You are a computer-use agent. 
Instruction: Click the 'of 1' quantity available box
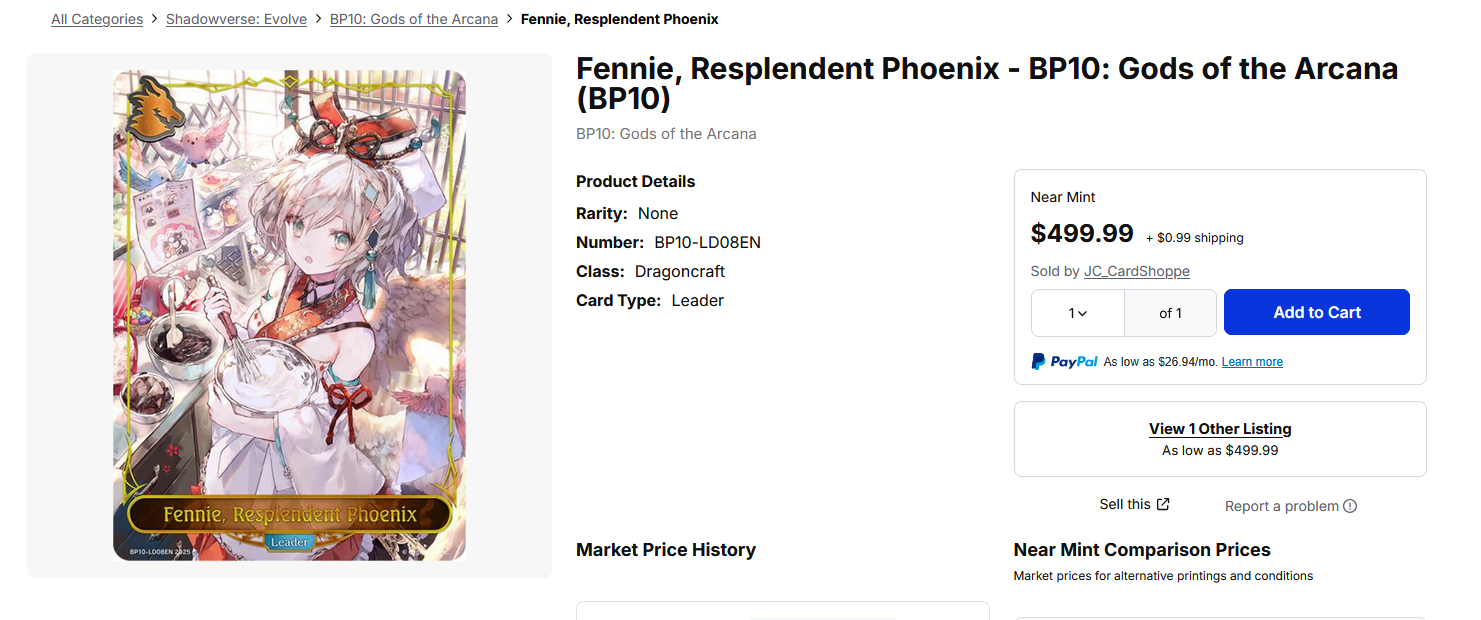tap(1170, 313)
